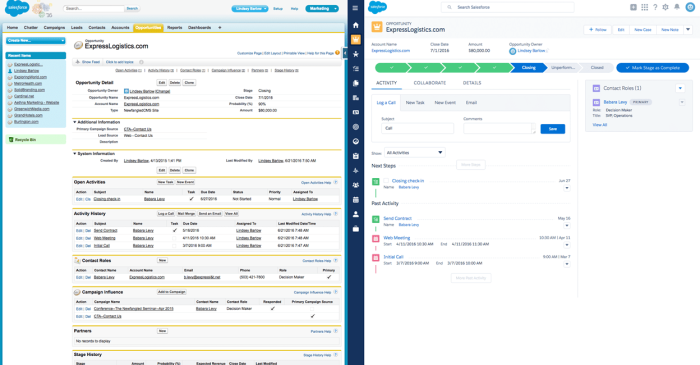Open the All Activities filter dropdown
Viewport: 700px width, 365px height.
pyautogui.click(x=414, y=153)
